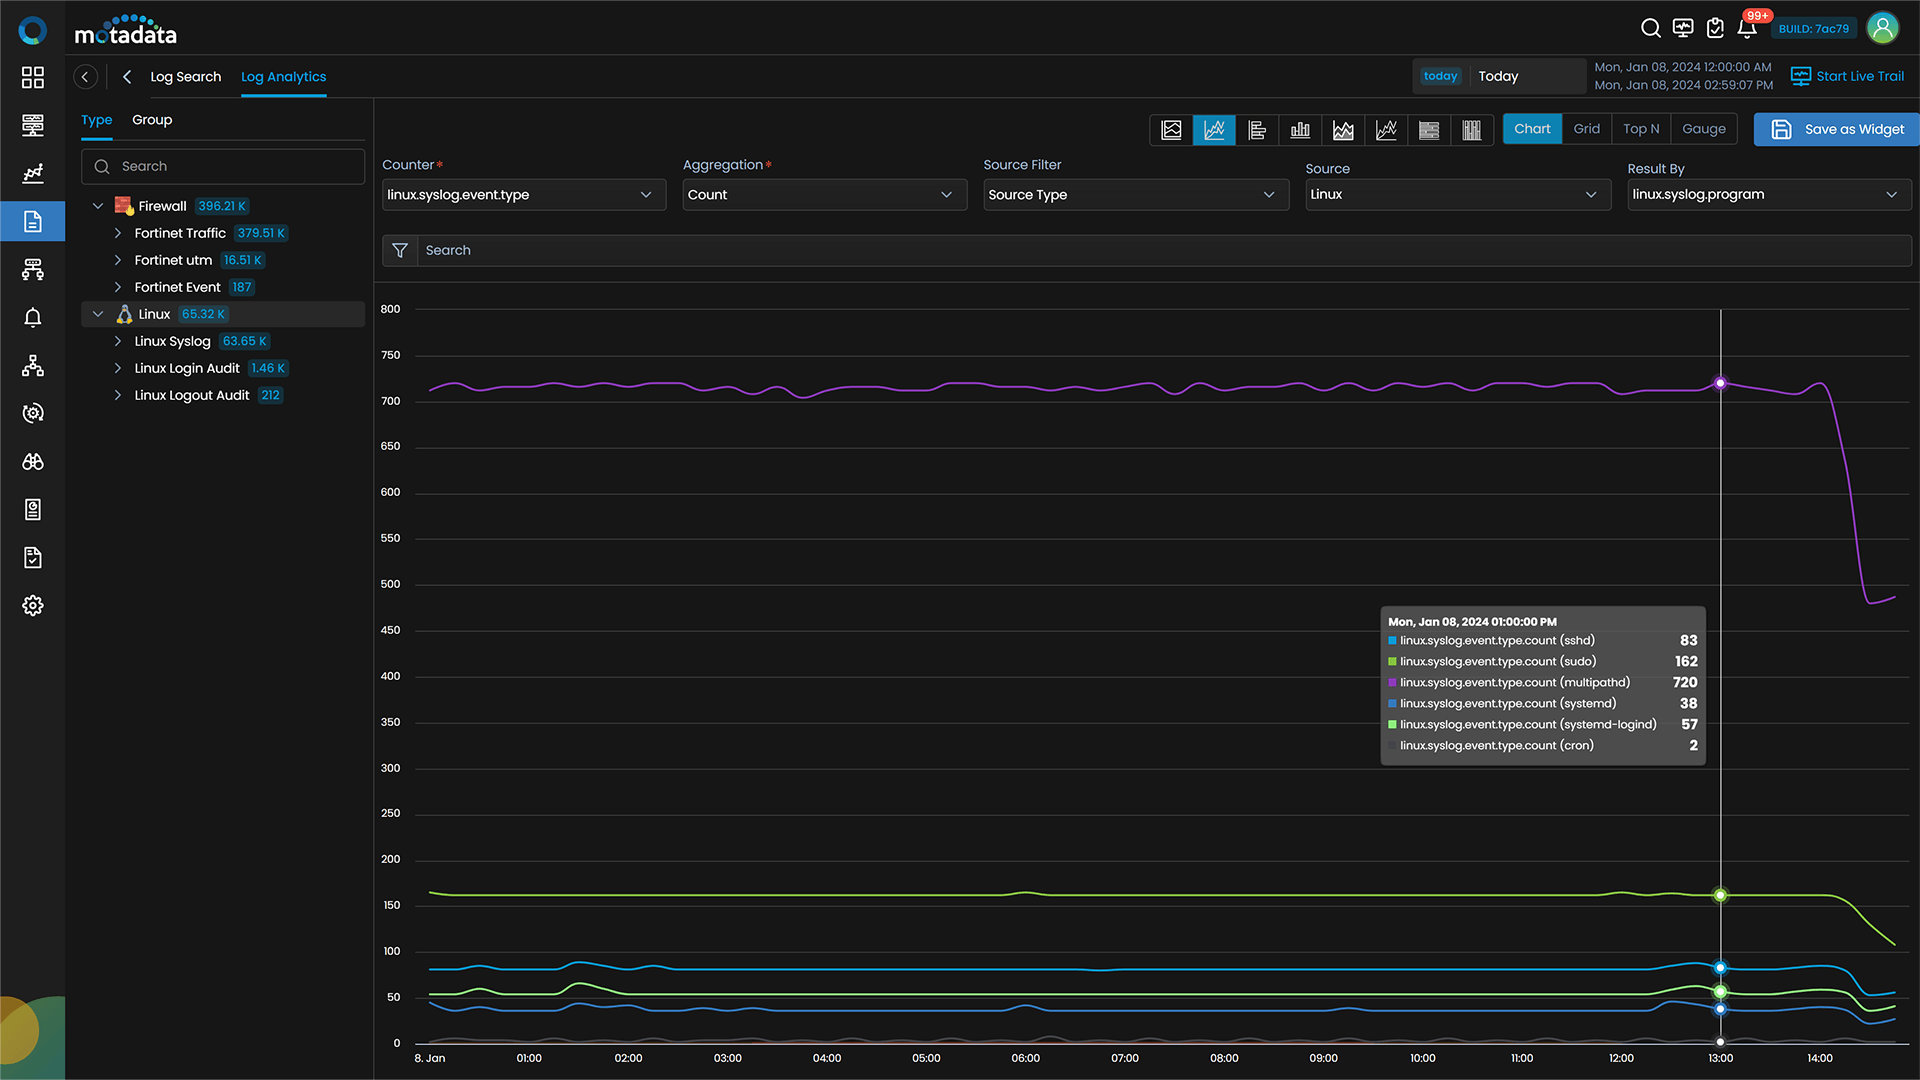Open the Aggregation dropdown showing Count
Viewport: 1920px width, 1080px height.
tap(824, 195)
